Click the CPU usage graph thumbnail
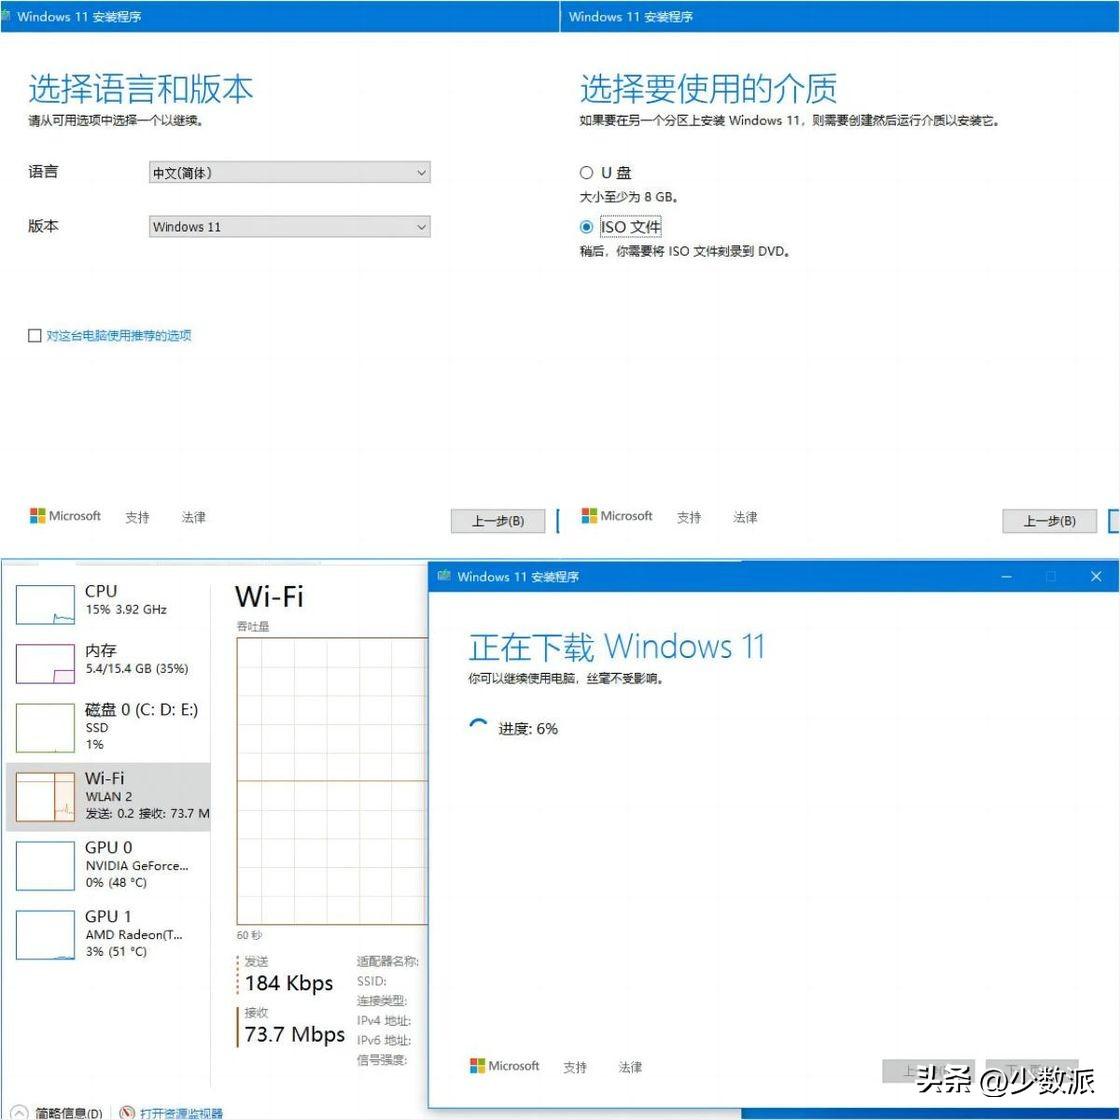1120x1120 pixels. pos(45,605)
